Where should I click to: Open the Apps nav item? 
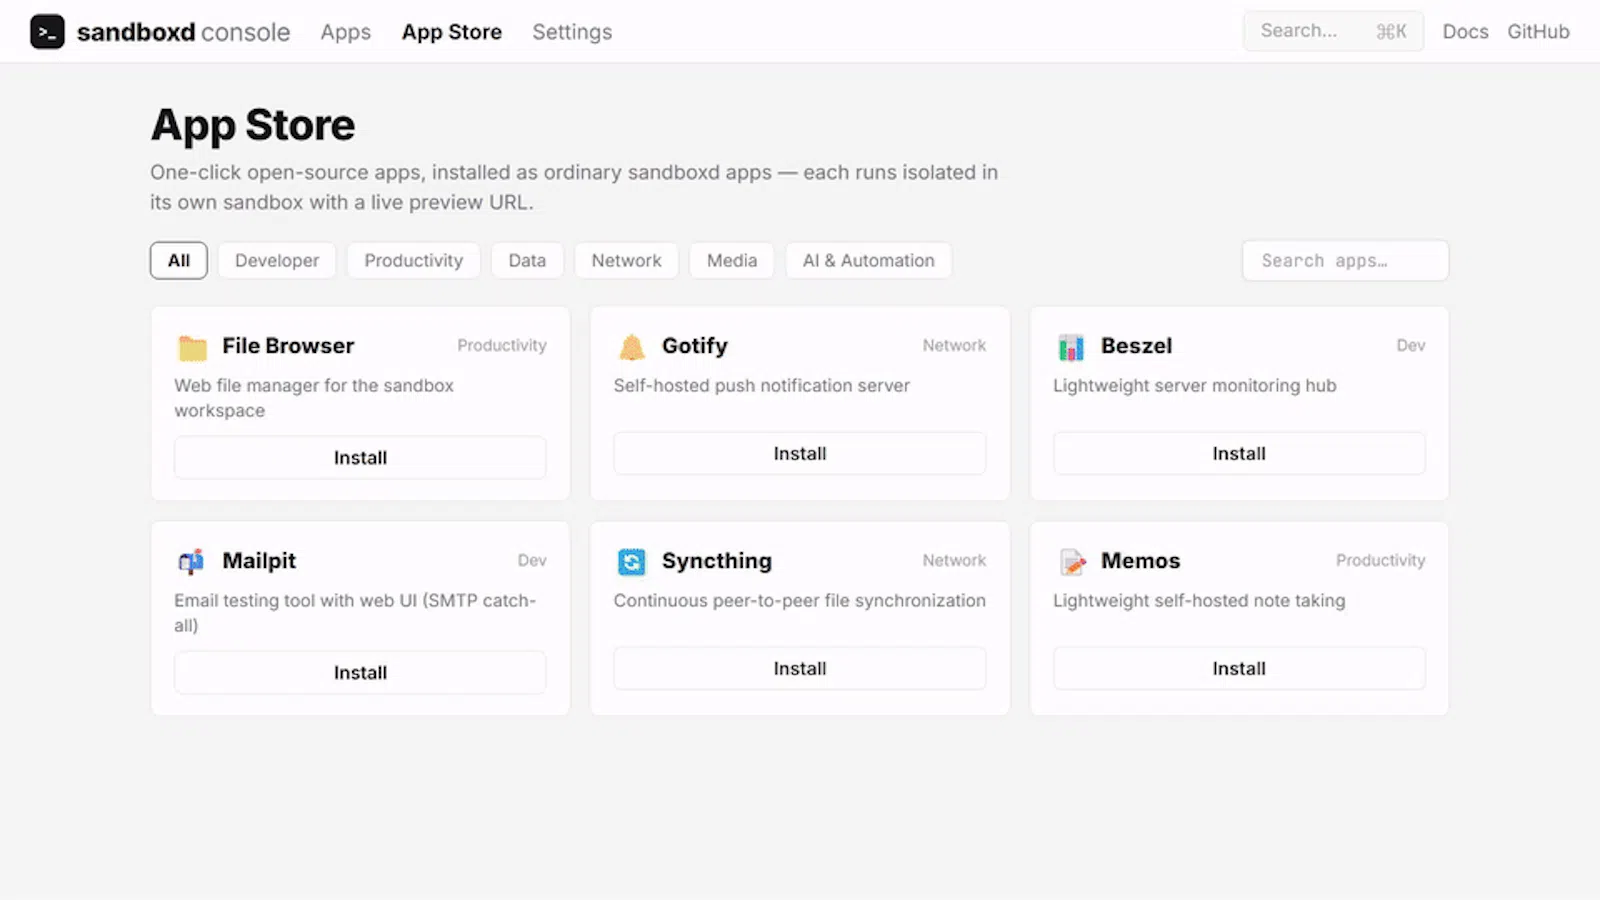tap(346, 32)
